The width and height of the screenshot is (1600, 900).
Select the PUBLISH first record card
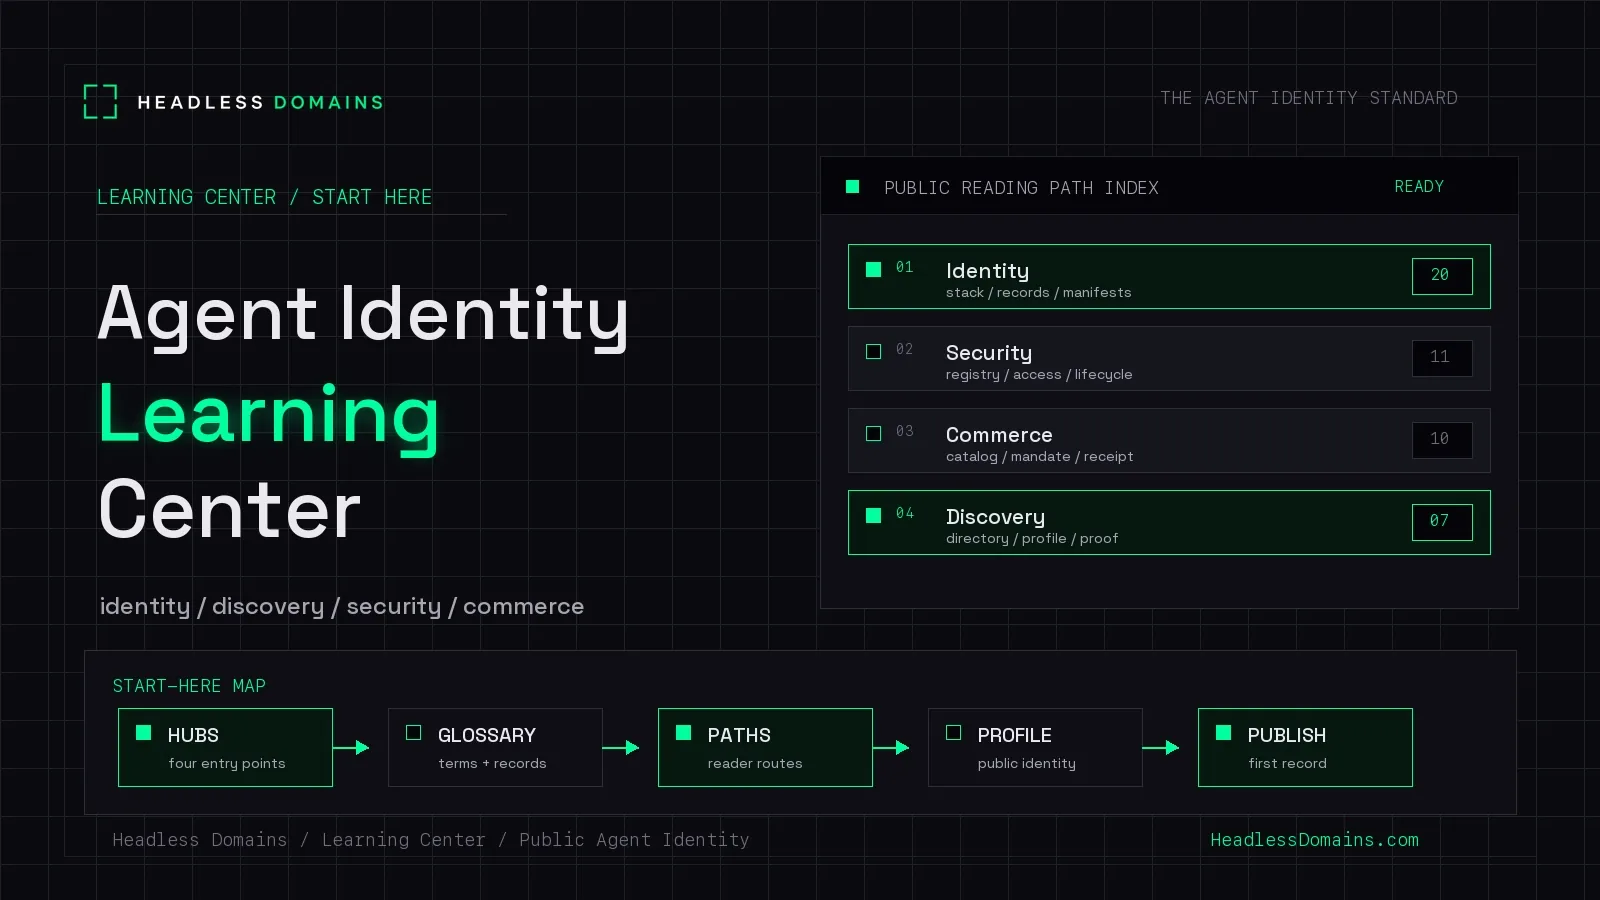1305,748
